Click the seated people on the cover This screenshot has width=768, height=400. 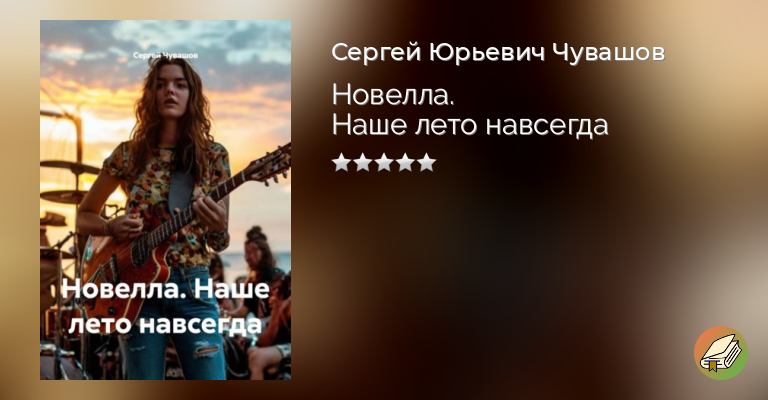click(x=264, y=304)
